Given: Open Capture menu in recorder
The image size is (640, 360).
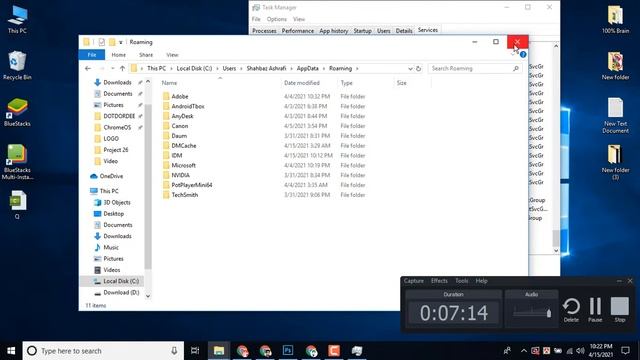Looking at the screenshot, I should point(413,281).
